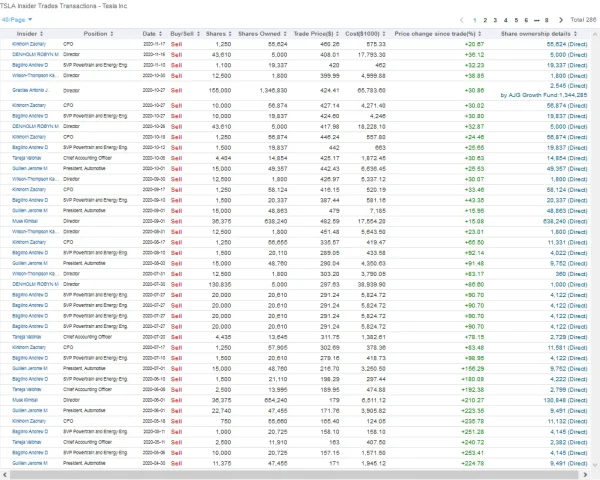This screenshot has height=480, width=600.
Task: Click the vertical scrollbar down arrow
Action: coord(595,465)
